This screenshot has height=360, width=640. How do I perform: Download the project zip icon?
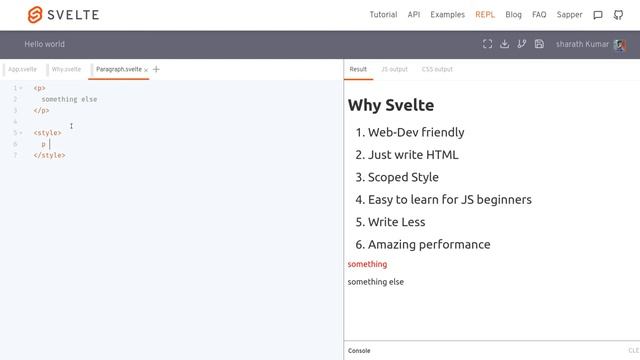point(504,44)
